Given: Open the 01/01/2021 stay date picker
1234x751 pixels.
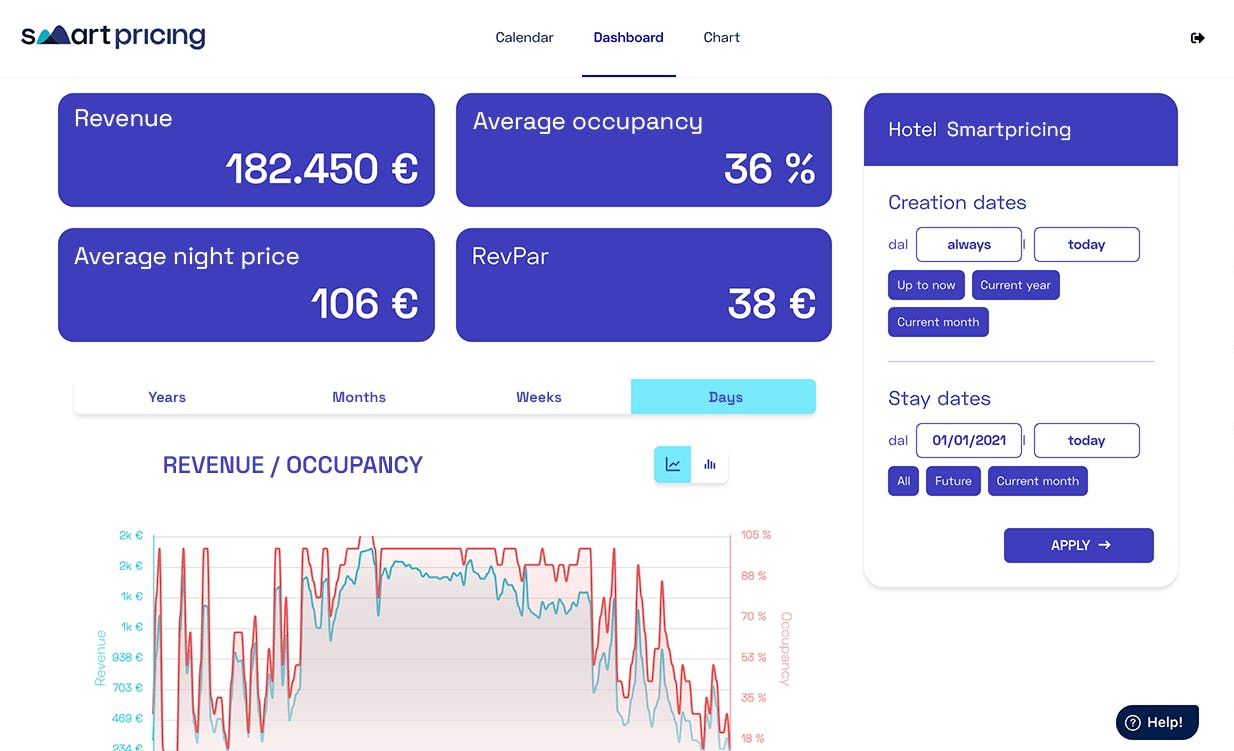Looking at the screenshot, I should tap(968, 440).
